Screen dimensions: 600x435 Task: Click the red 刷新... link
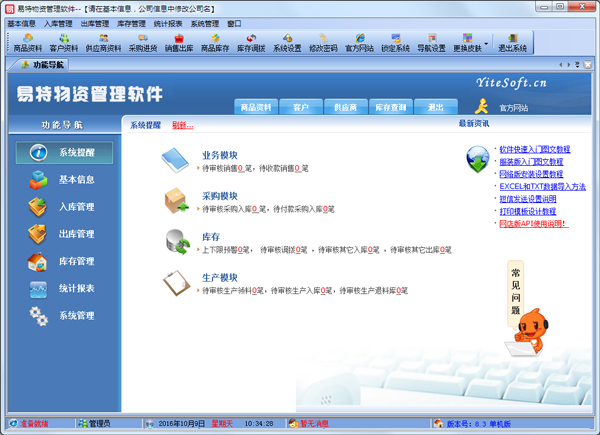click(183, 125)
